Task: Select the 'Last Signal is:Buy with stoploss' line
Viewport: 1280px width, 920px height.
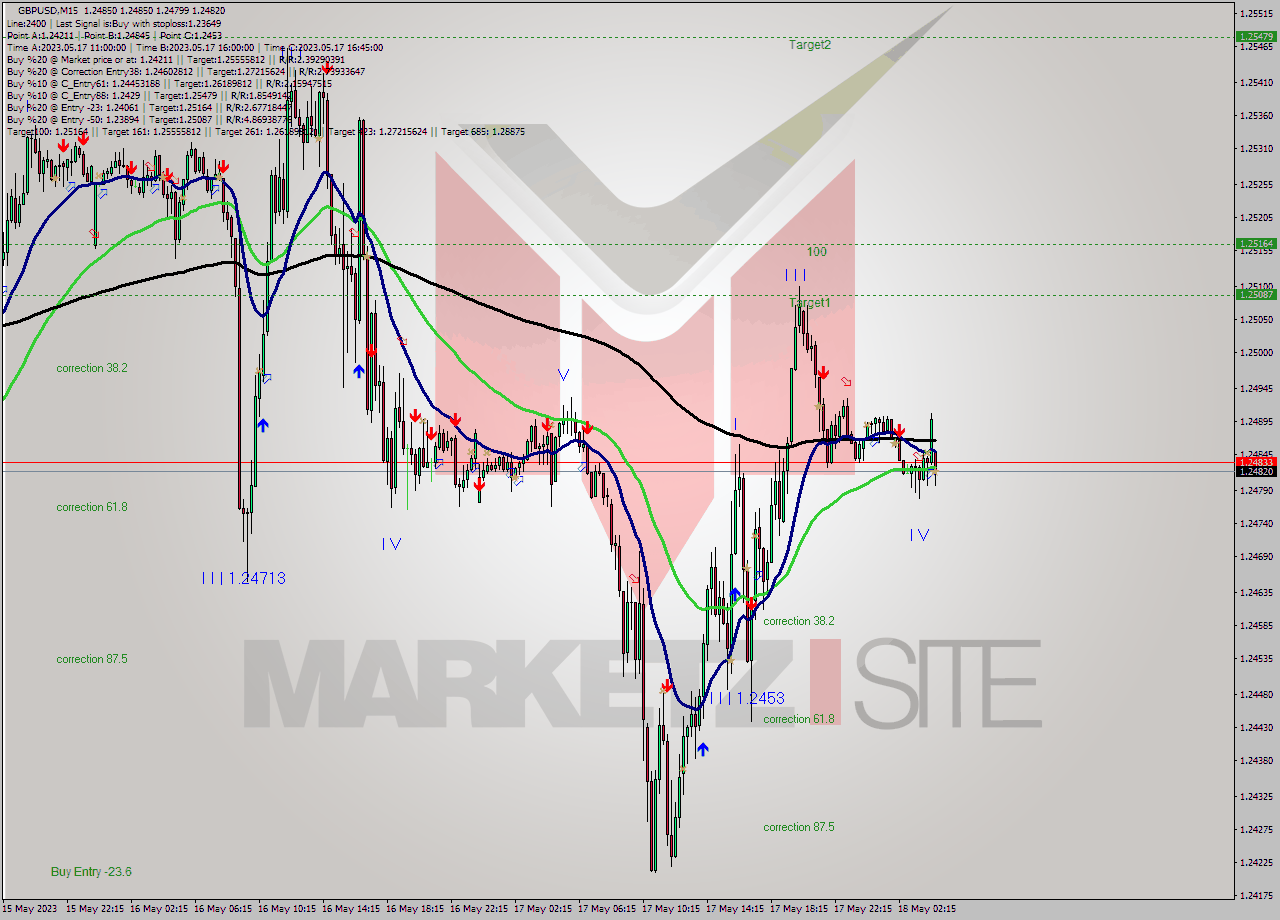Action: click(x=139, y=23)
